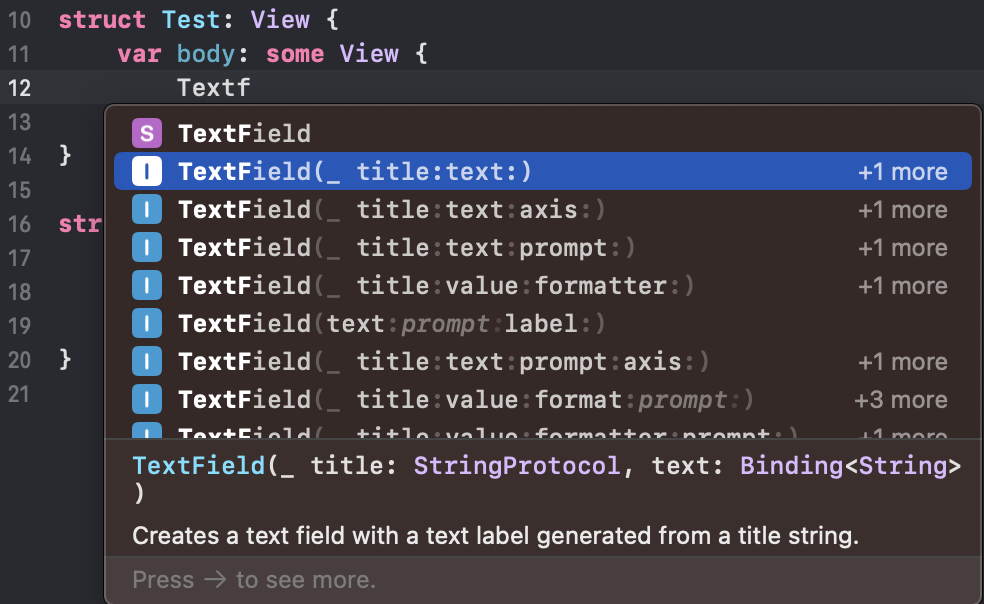Expand '+3 more' variants for title:value:format:prompt:
This screenshot has width=984, height=604.
pos(900,399)
